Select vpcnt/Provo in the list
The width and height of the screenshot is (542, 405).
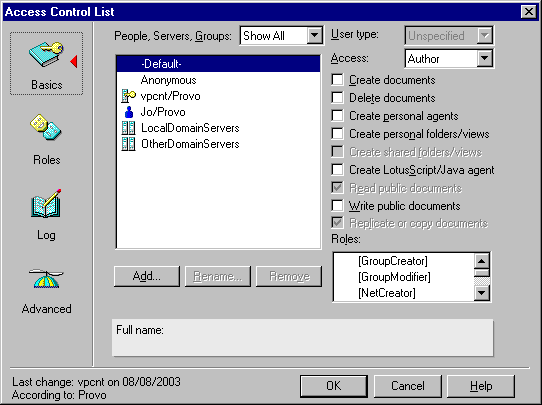pos(218,96)
